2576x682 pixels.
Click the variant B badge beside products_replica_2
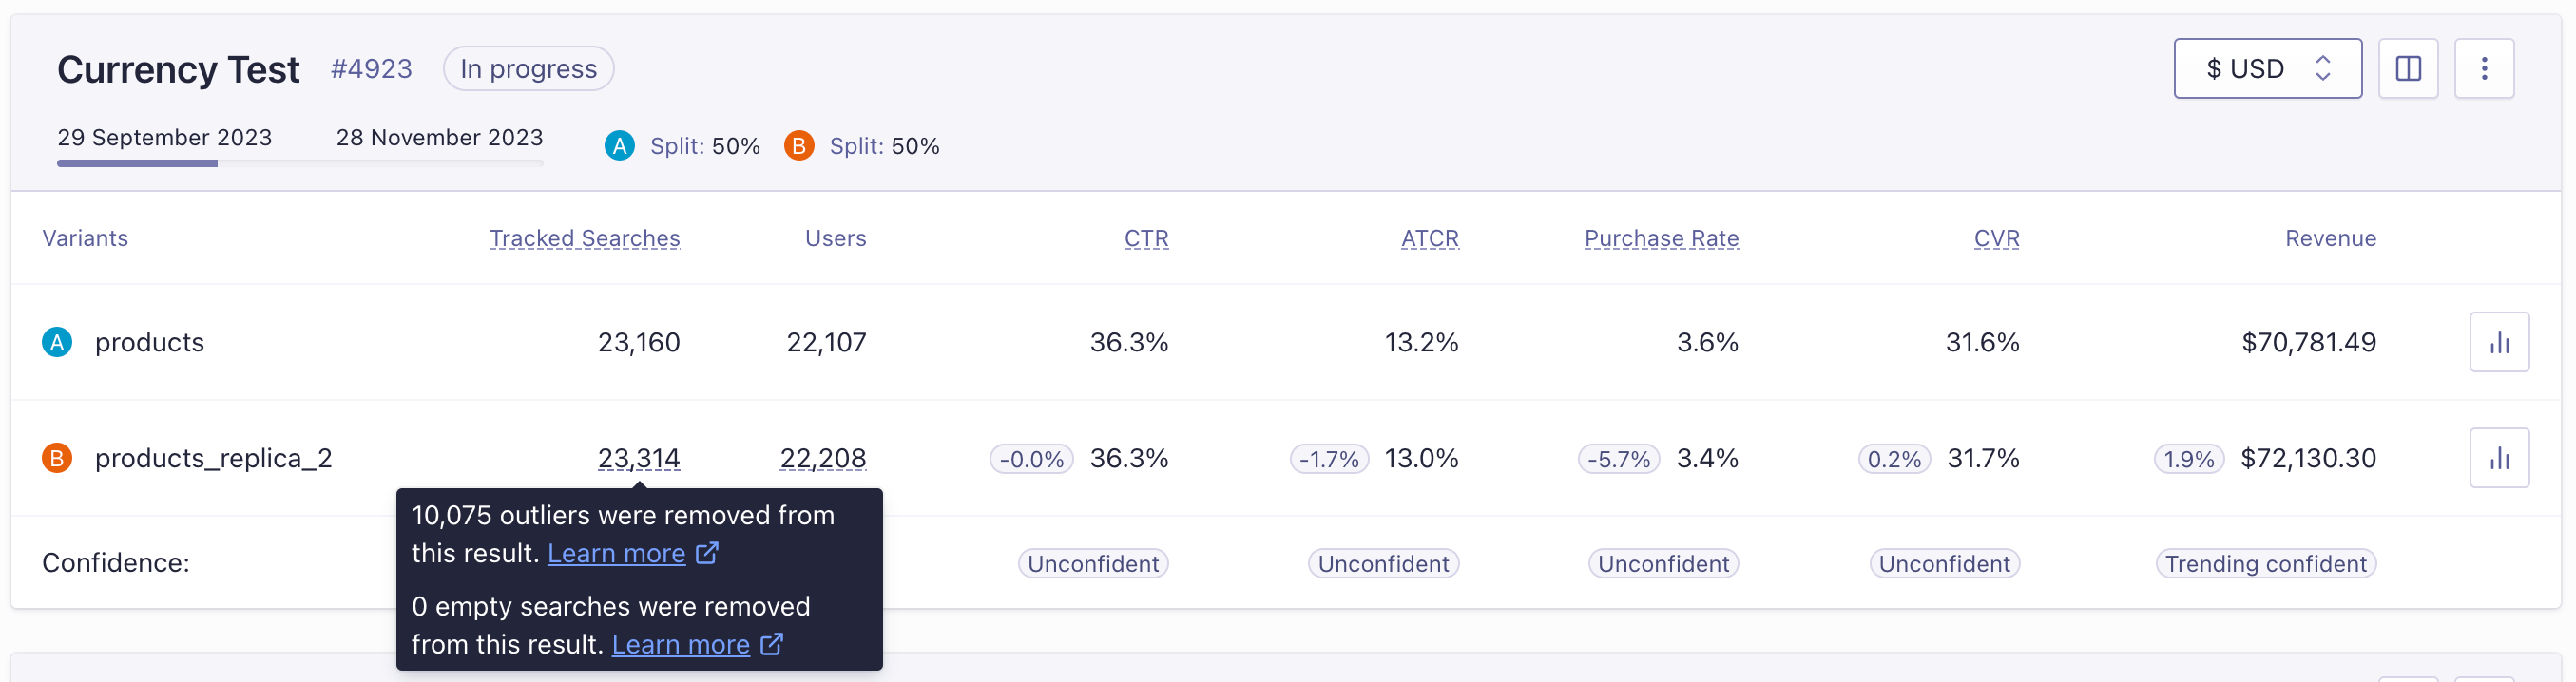point(57,458)
